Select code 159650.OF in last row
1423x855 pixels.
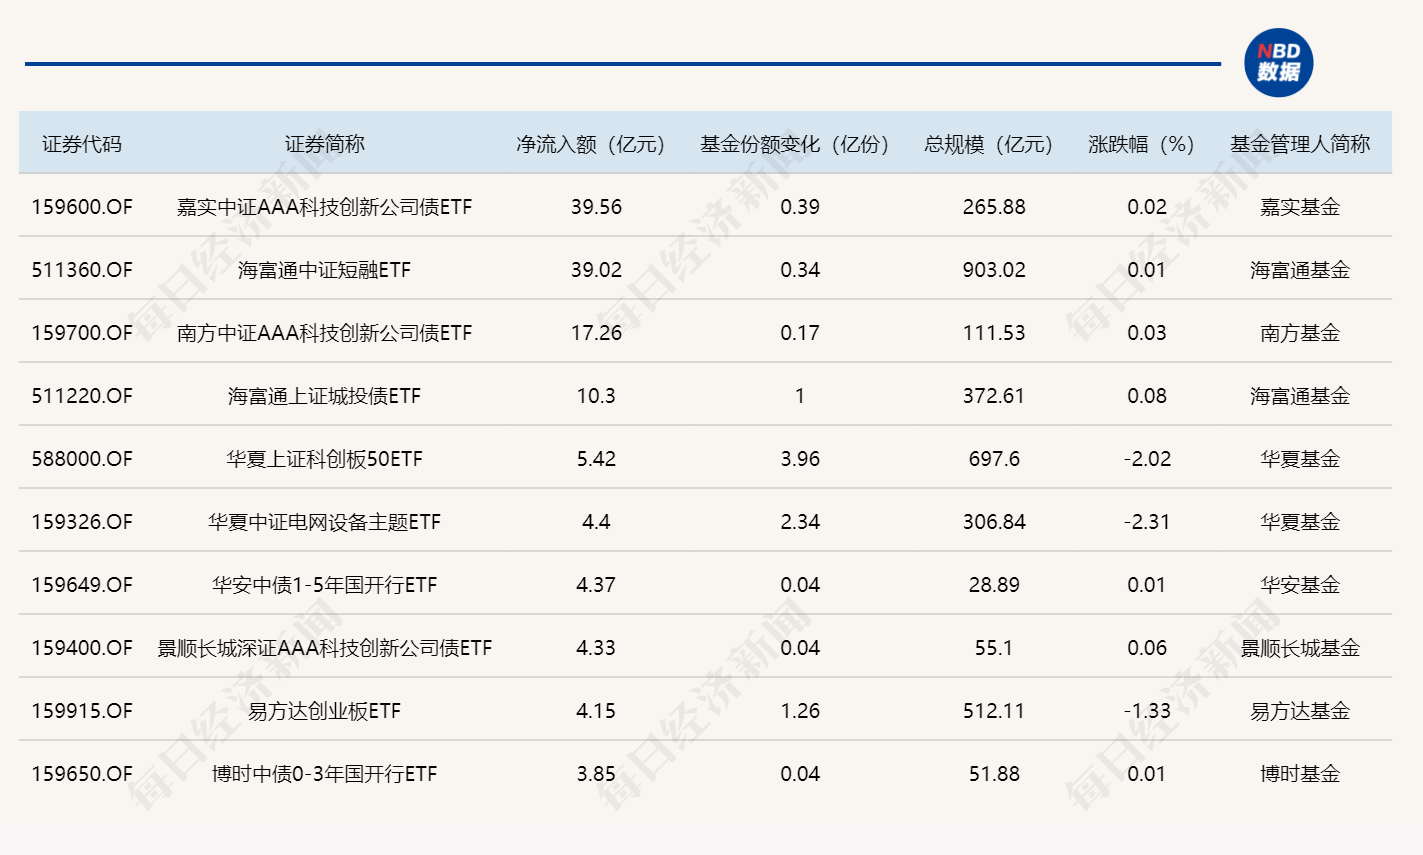pos(82,774)
